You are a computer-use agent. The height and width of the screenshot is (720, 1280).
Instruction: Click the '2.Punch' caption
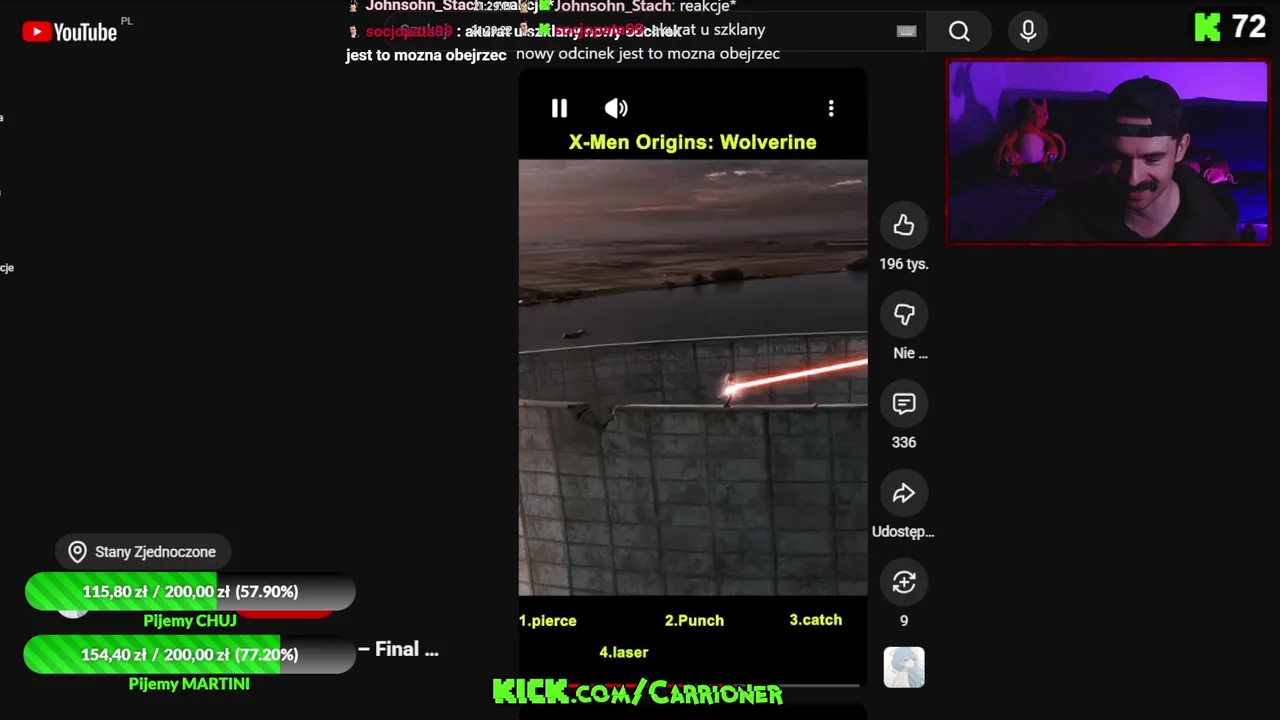pos(694,621)
